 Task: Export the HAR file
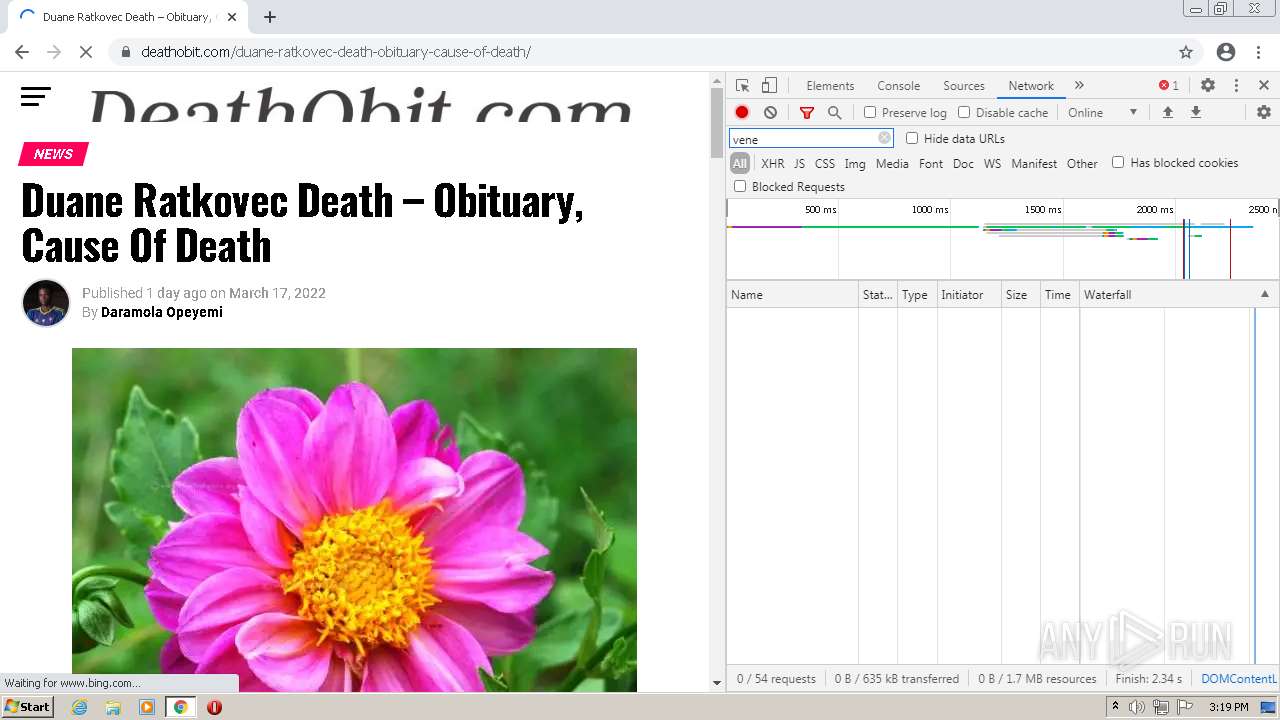click(1195, 113)
